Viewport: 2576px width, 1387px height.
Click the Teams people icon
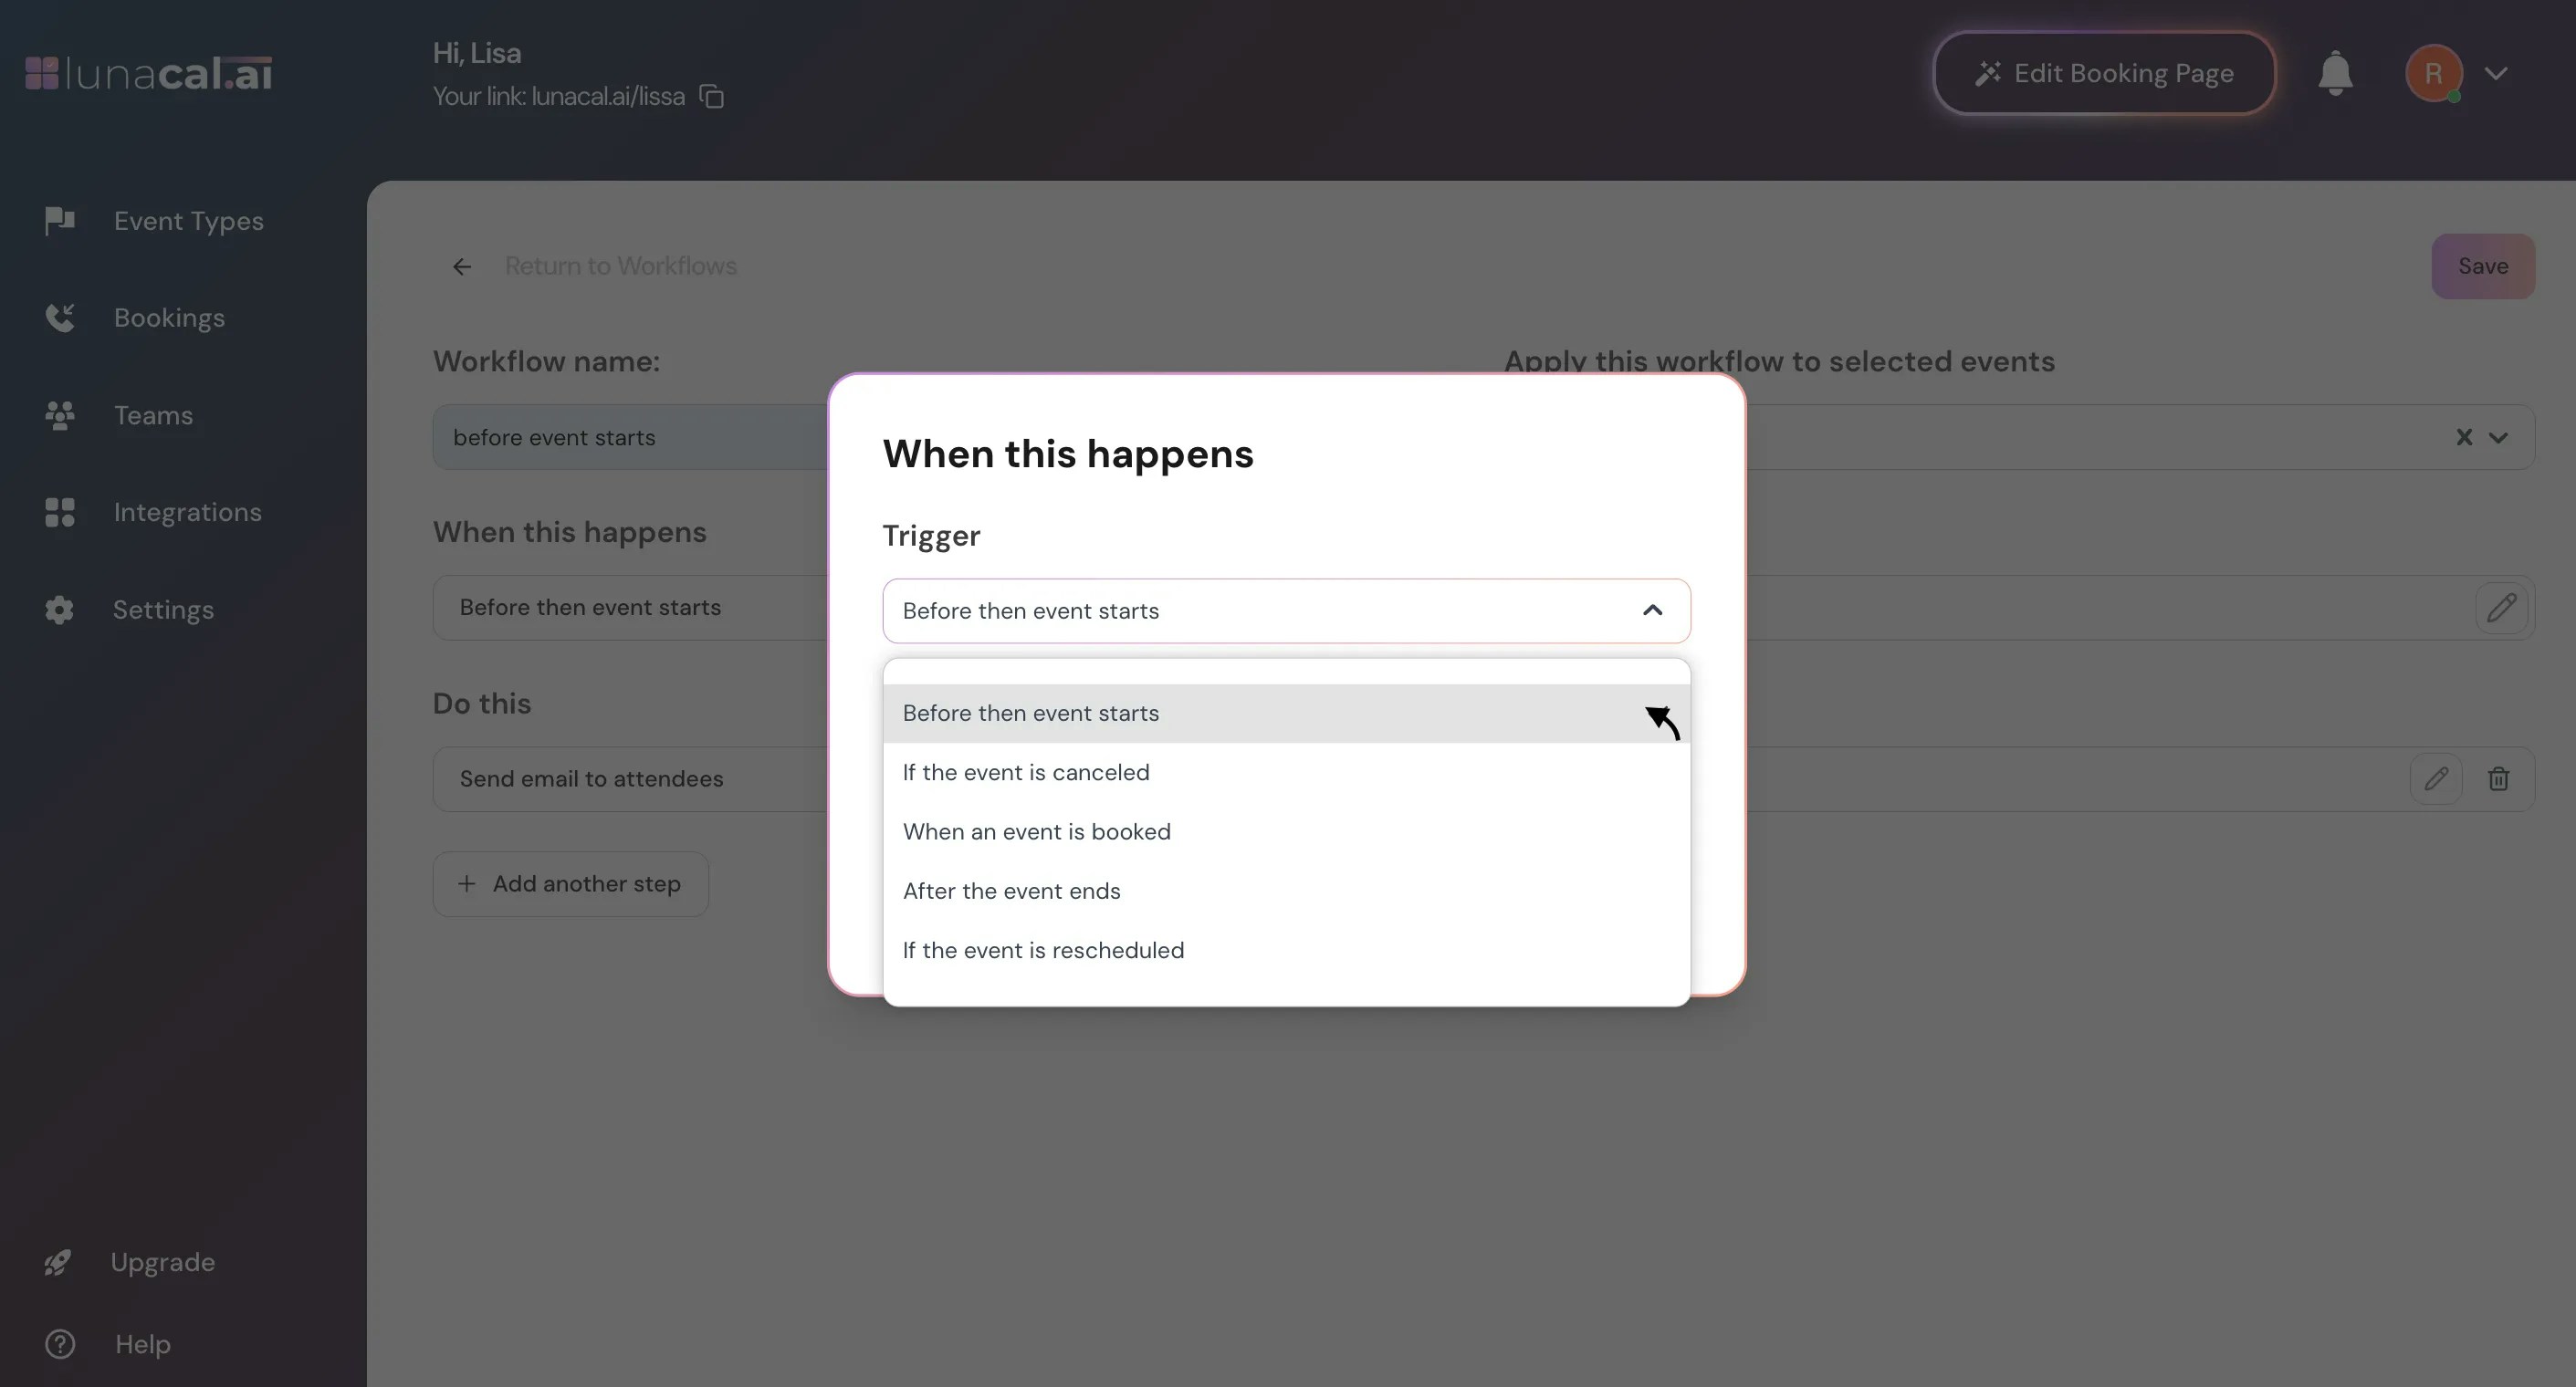(60, 415)
